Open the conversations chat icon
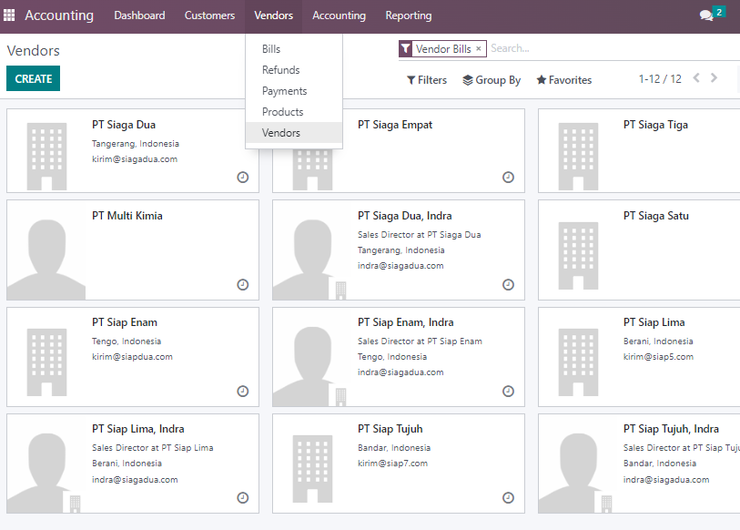The height and width of the screenshot is (530, 740). pyautogui.click(x=706, y=16)
